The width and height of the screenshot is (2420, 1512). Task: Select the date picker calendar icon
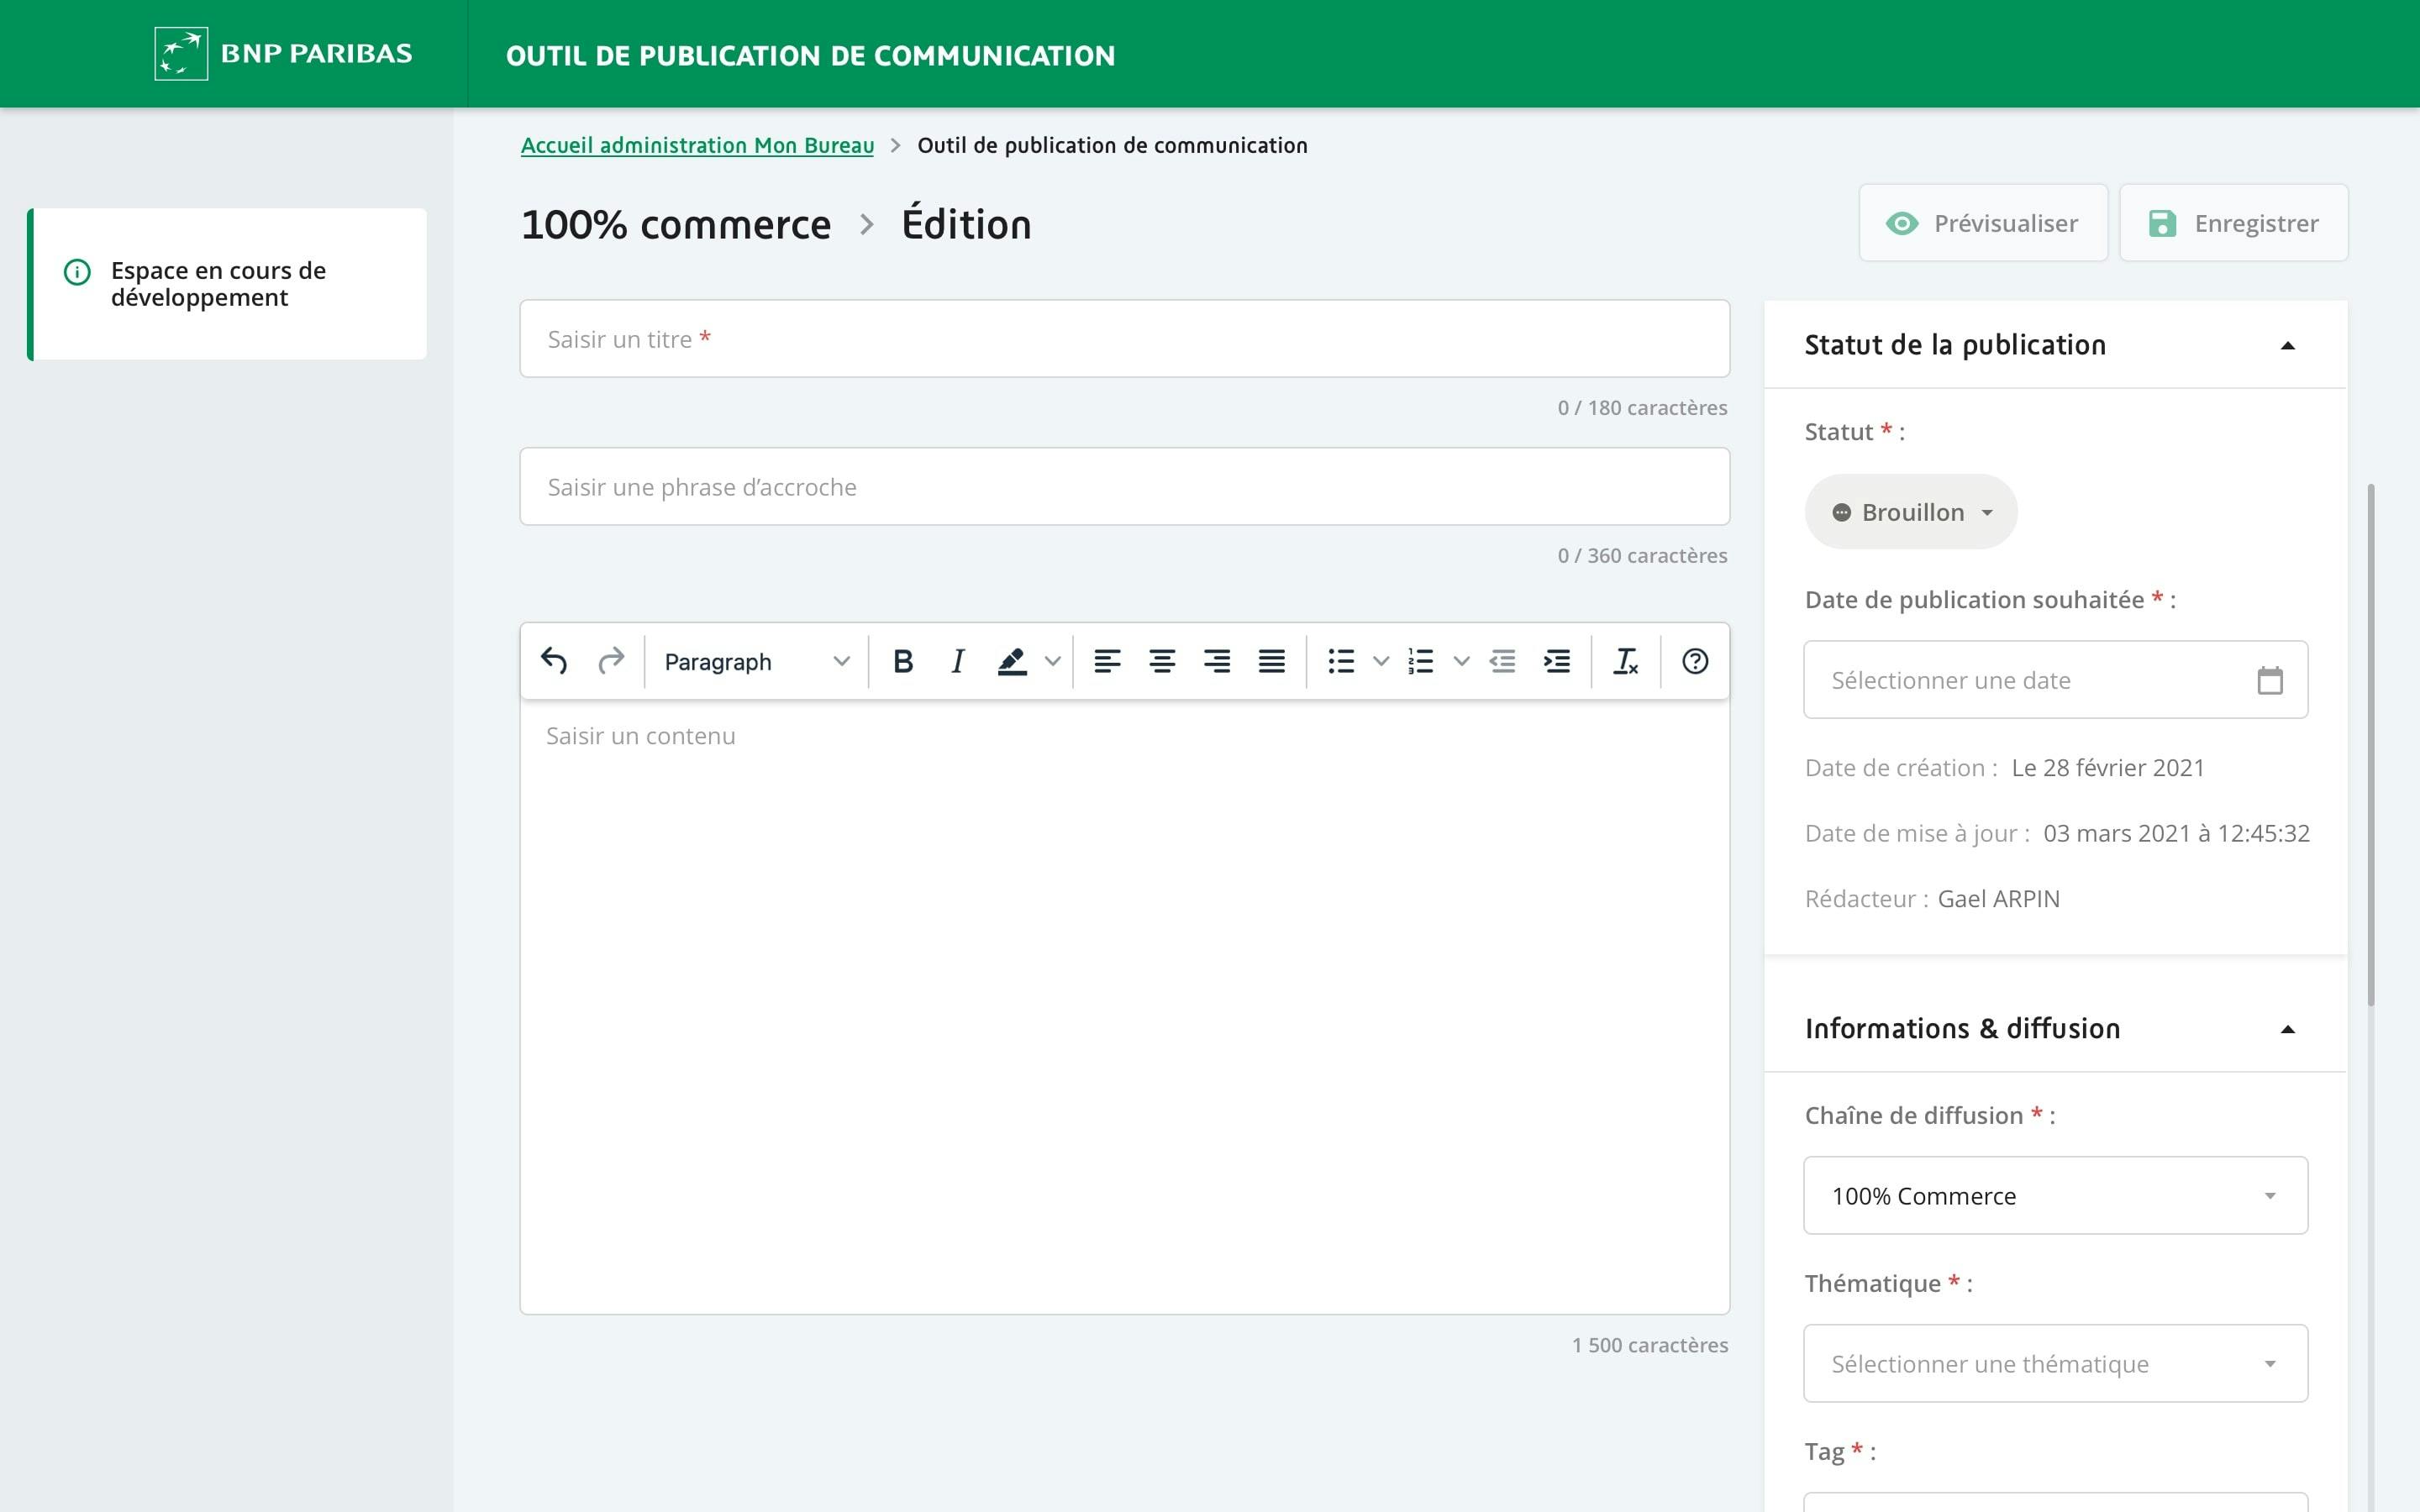point(2269,680)
